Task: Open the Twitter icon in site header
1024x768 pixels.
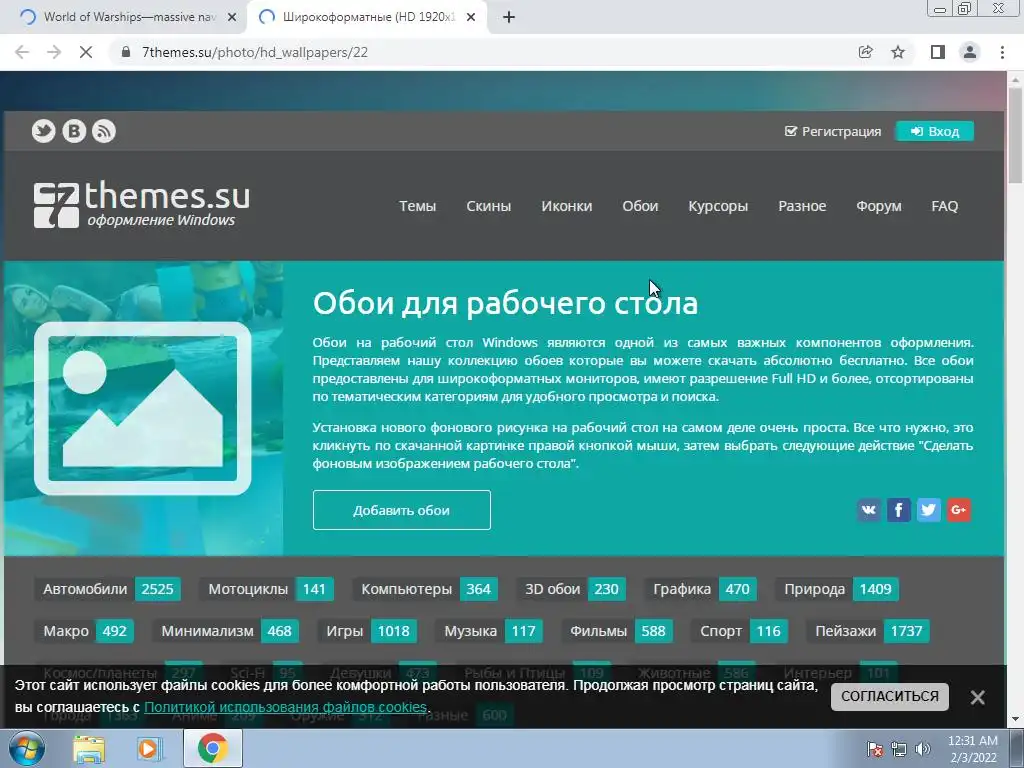Action: tap(44, 131)
